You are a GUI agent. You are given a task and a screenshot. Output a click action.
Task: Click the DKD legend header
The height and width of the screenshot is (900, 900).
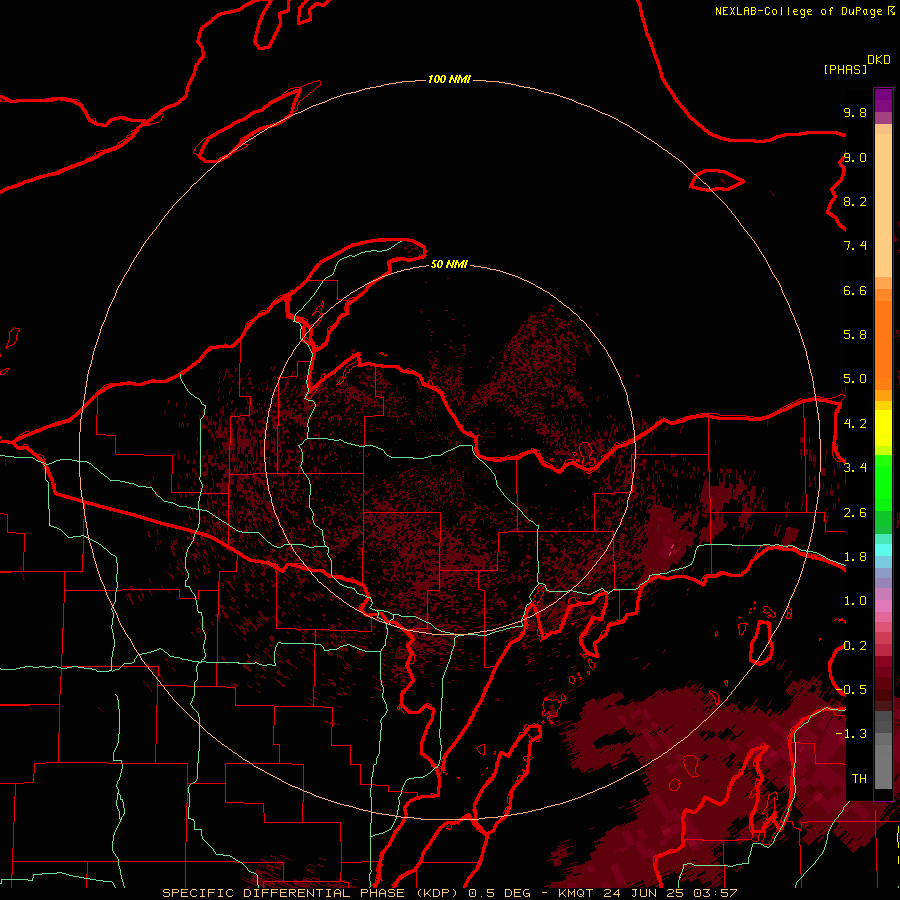[878, 60]
